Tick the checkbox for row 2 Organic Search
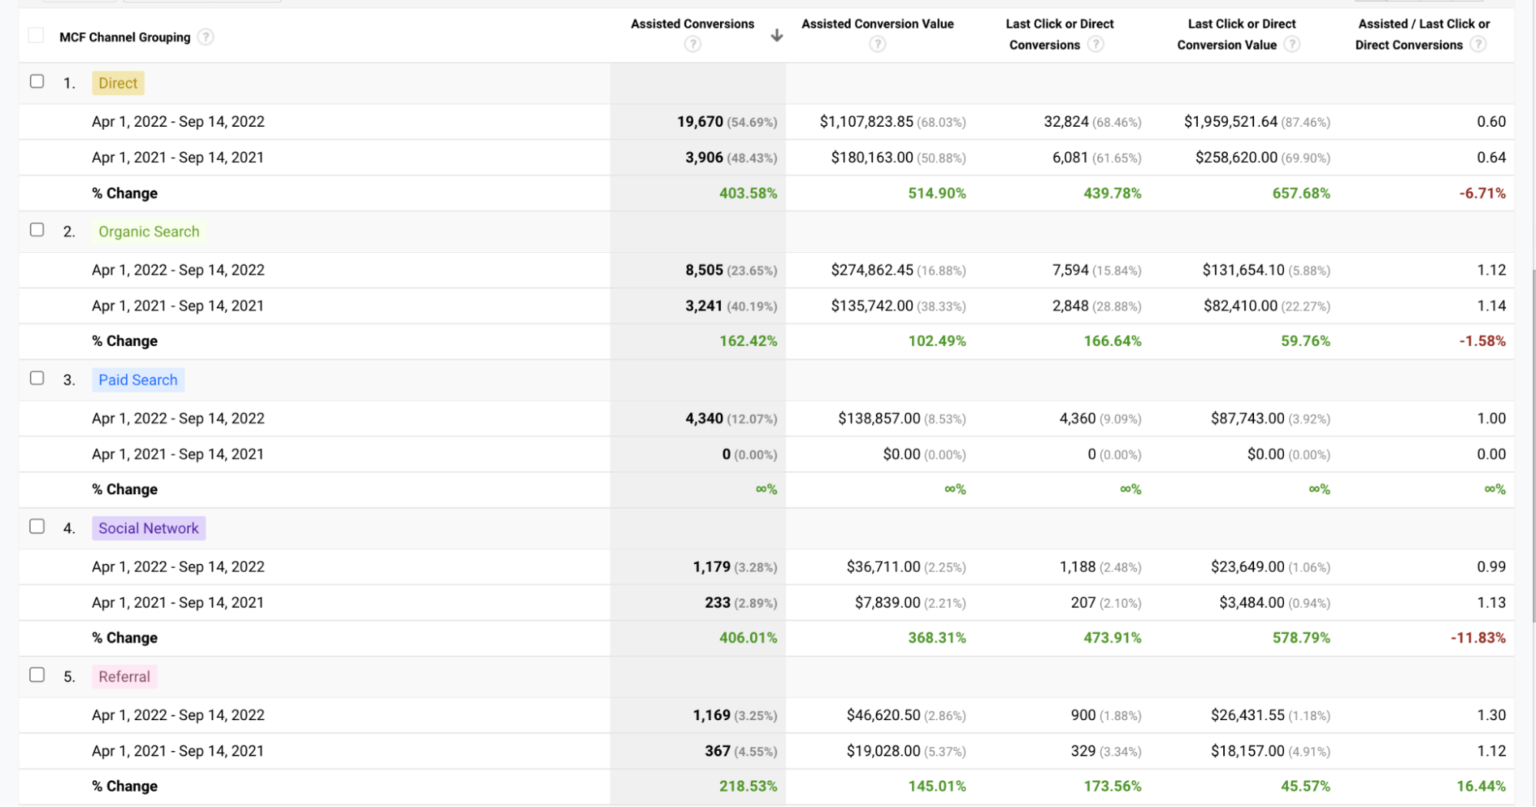This screenshot has height=807, width=1536. [37, 229]
